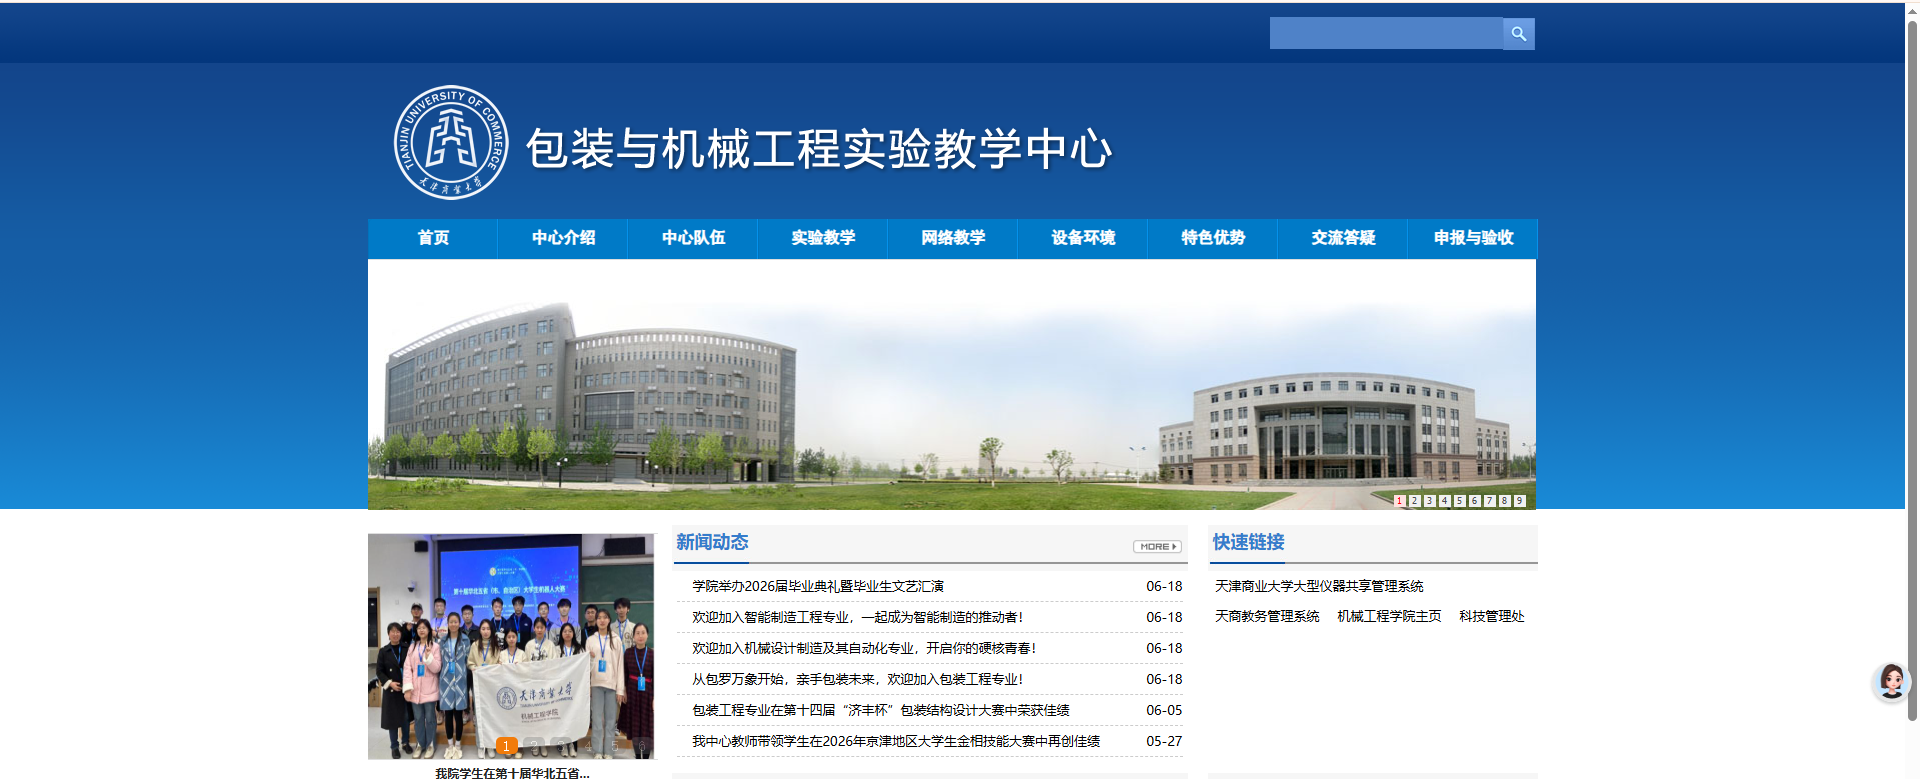Open news 从包罗万象开始，亲手包装未来
The height and width of the screenshot is (779, 1920).
[858, 679]
